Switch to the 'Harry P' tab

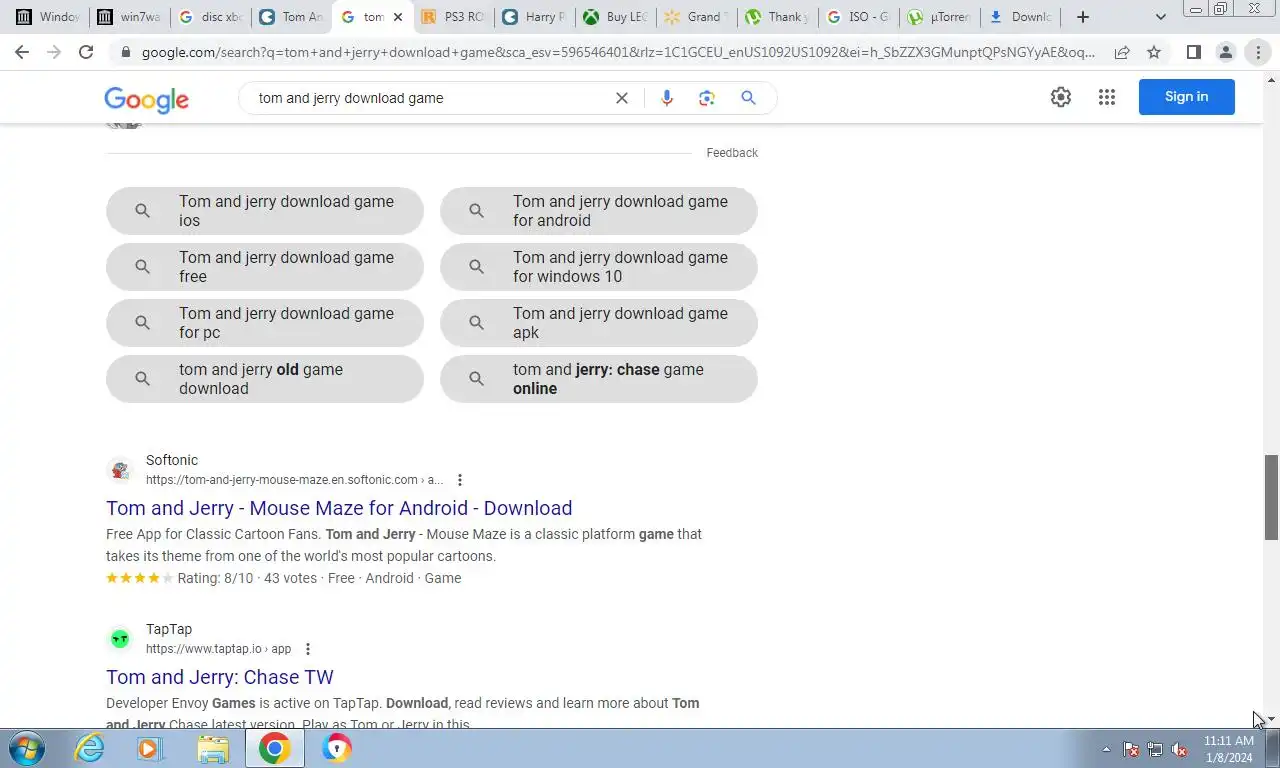(534, 17)
